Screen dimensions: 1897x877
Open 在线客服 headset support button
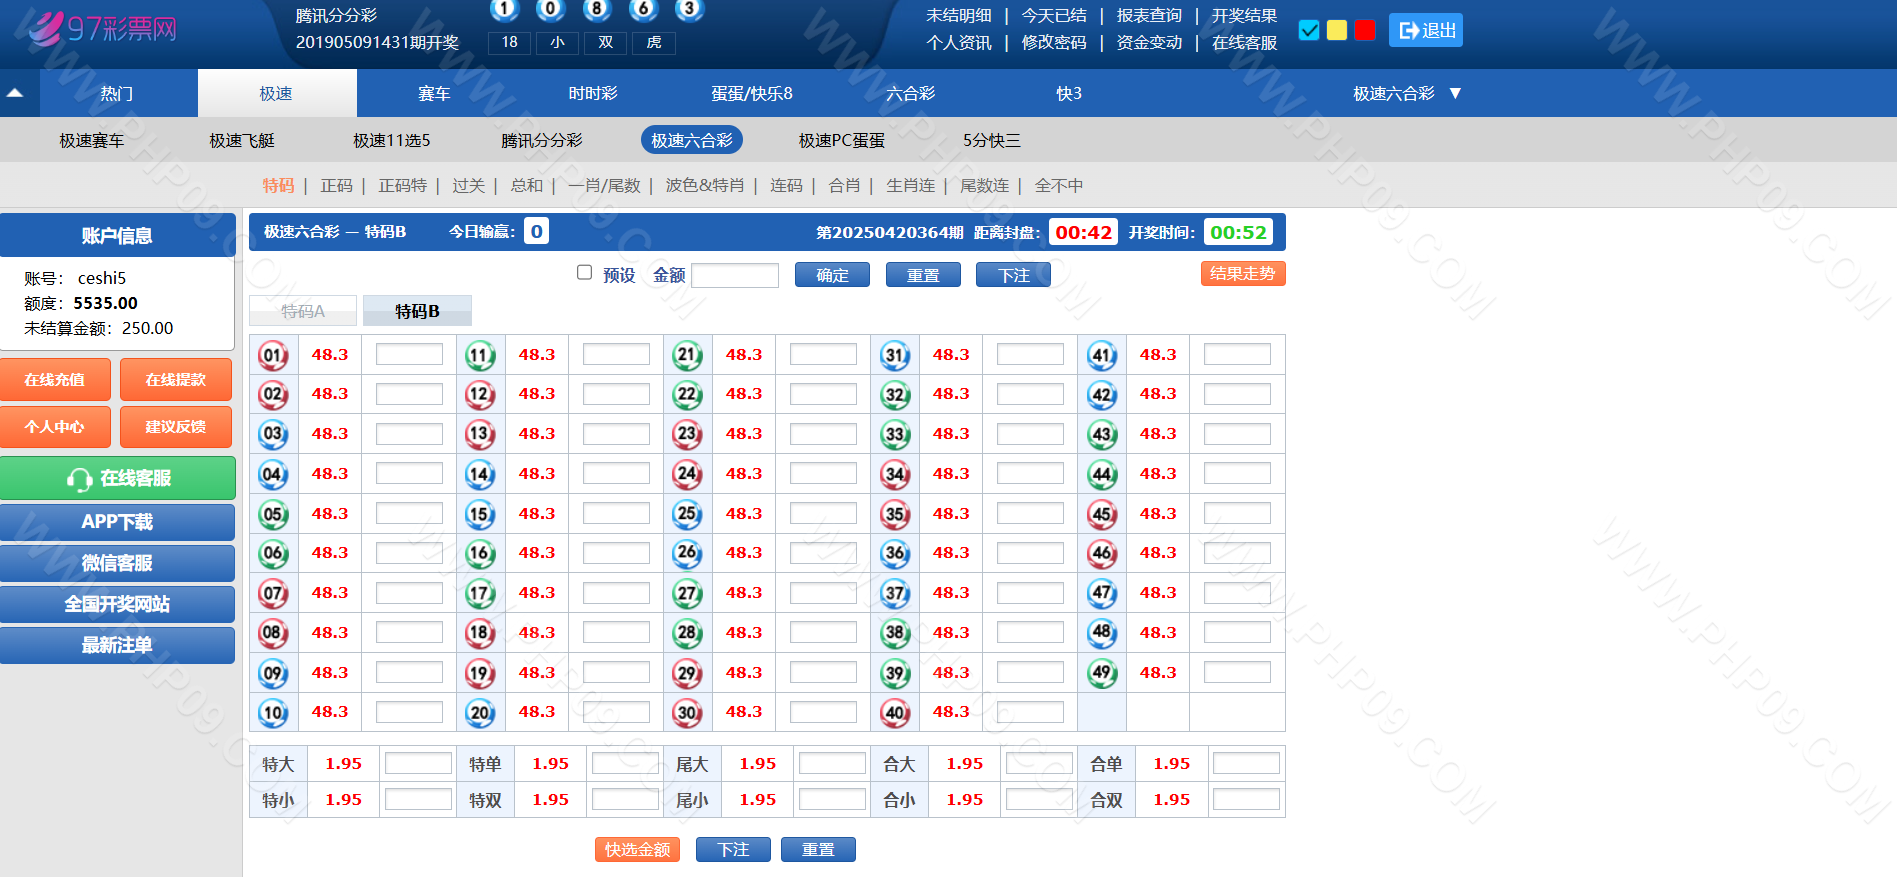(118, 478)
